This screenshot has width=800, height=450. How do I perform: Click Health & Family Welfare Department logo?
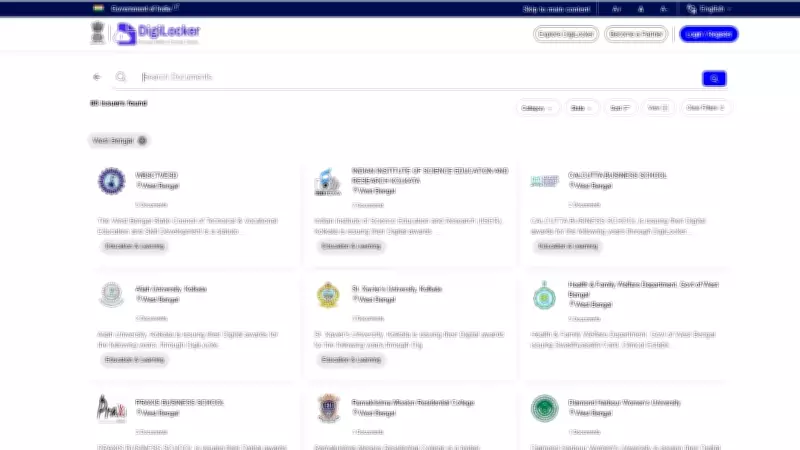pos(544,295)
